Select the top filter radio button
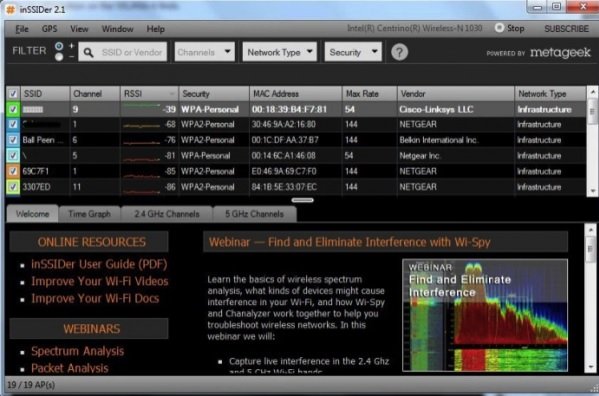The height and width of the screenshot is (396, 599). pyautogui.click(x=59, y=46)
